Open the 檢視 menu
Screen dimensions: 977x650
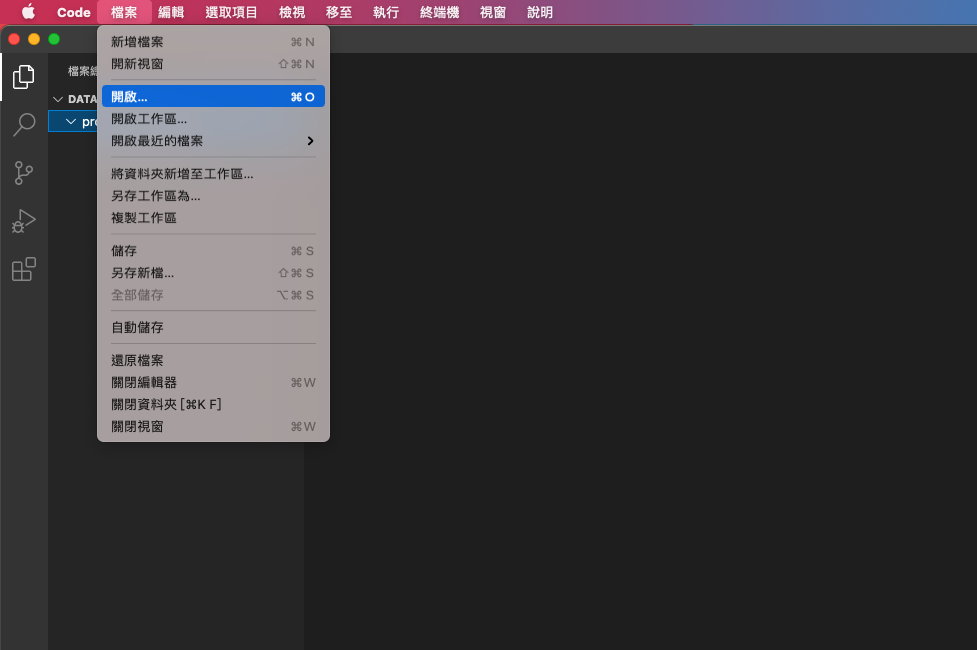292,12
